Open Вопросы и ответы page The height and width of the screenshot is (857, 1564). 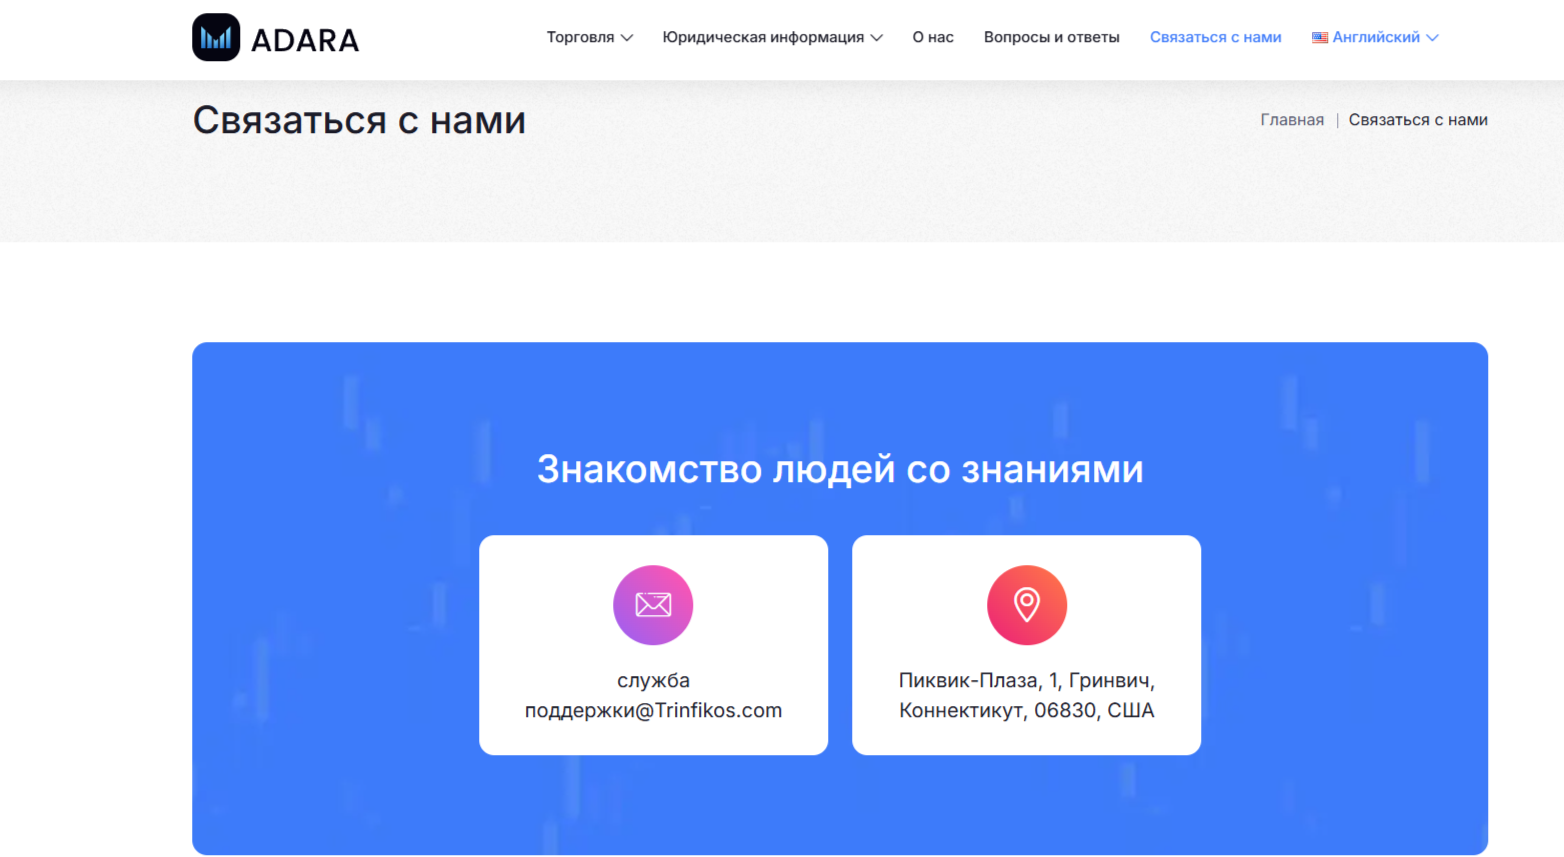click(1051, 36)
